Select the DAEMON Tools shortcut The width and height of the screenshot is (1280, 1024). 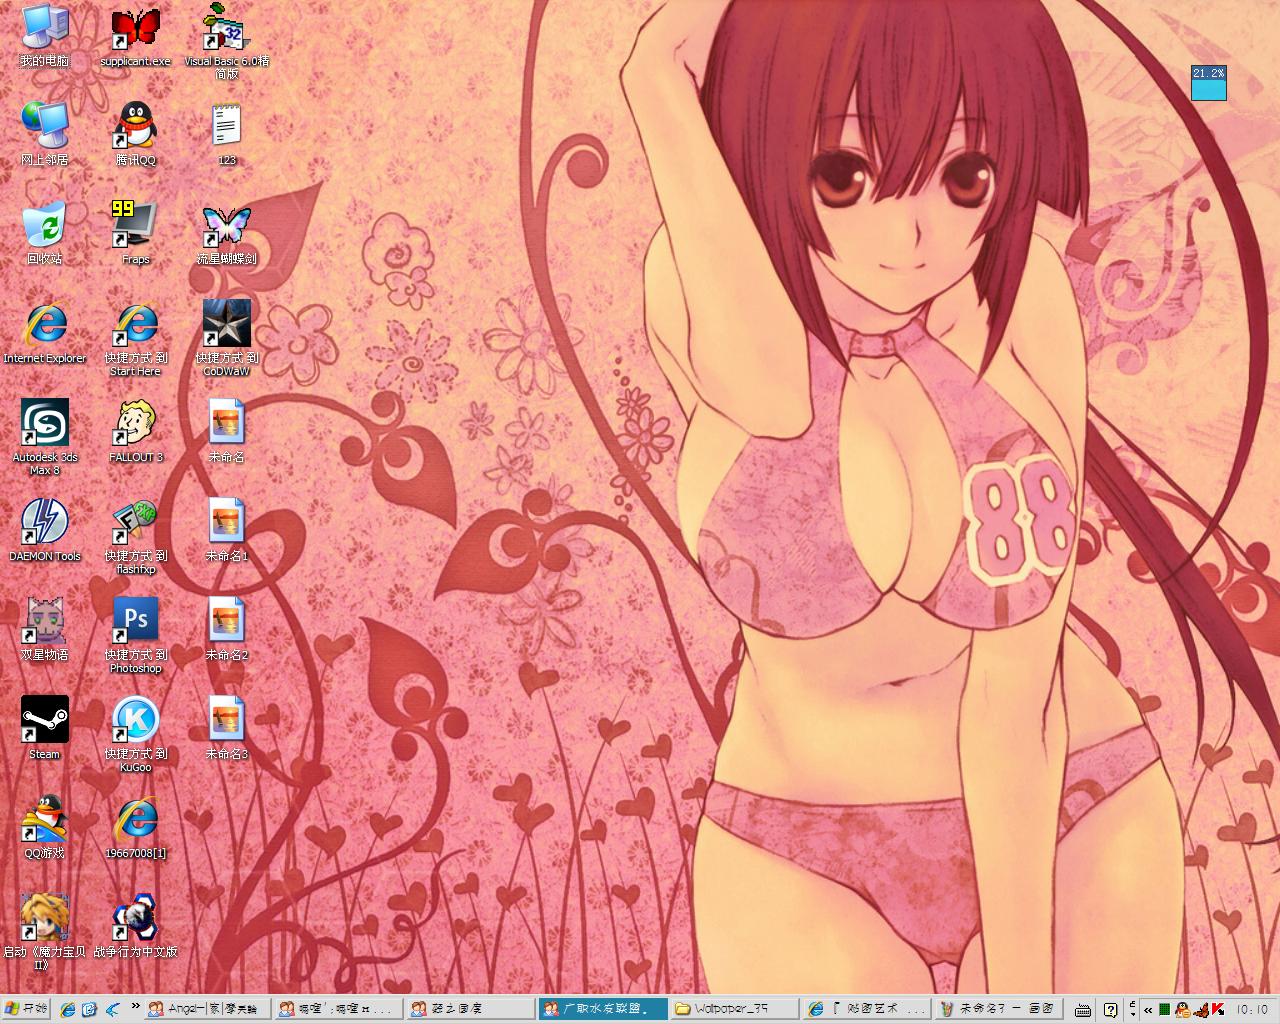tap(44, 530)
